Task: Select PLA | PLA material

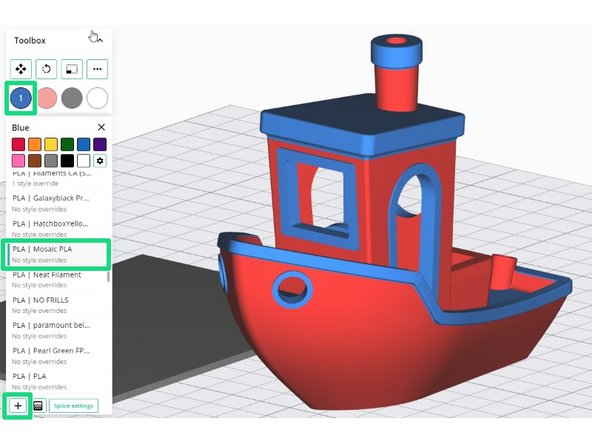Action: pyautogui.click(x=57, y=381)
